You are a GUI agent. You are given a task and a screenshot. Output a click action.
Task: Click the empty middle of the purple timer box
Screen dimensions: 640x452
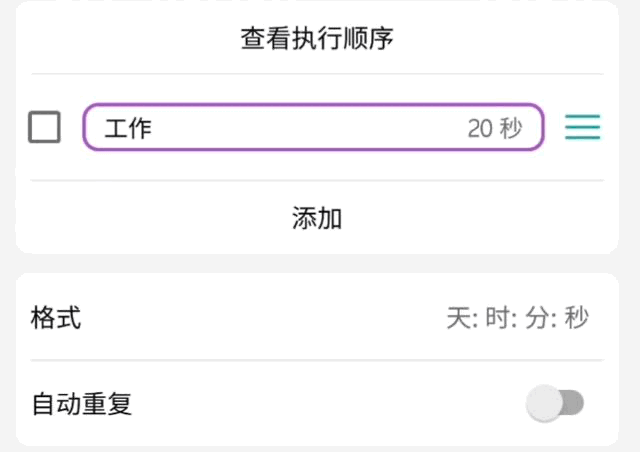point(310,128)
